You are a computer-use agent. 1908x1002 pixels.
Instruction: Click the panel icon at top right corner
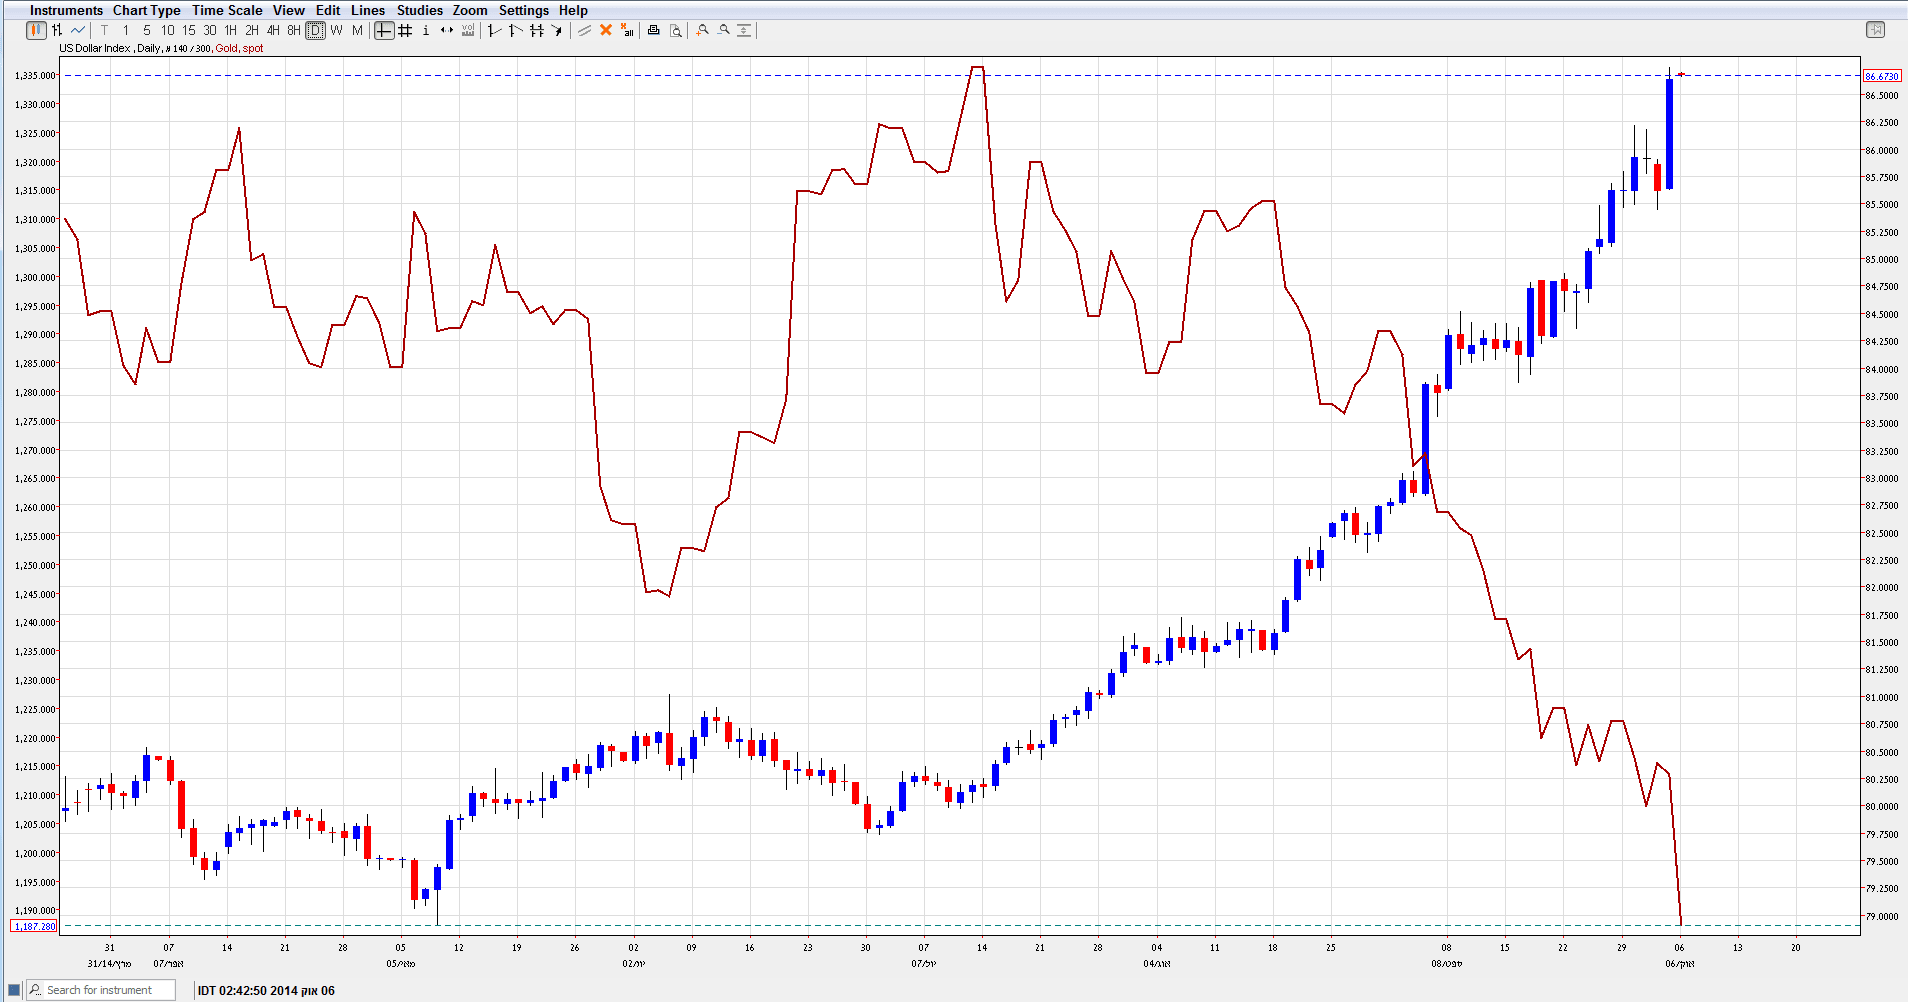tap(1876, 30)
